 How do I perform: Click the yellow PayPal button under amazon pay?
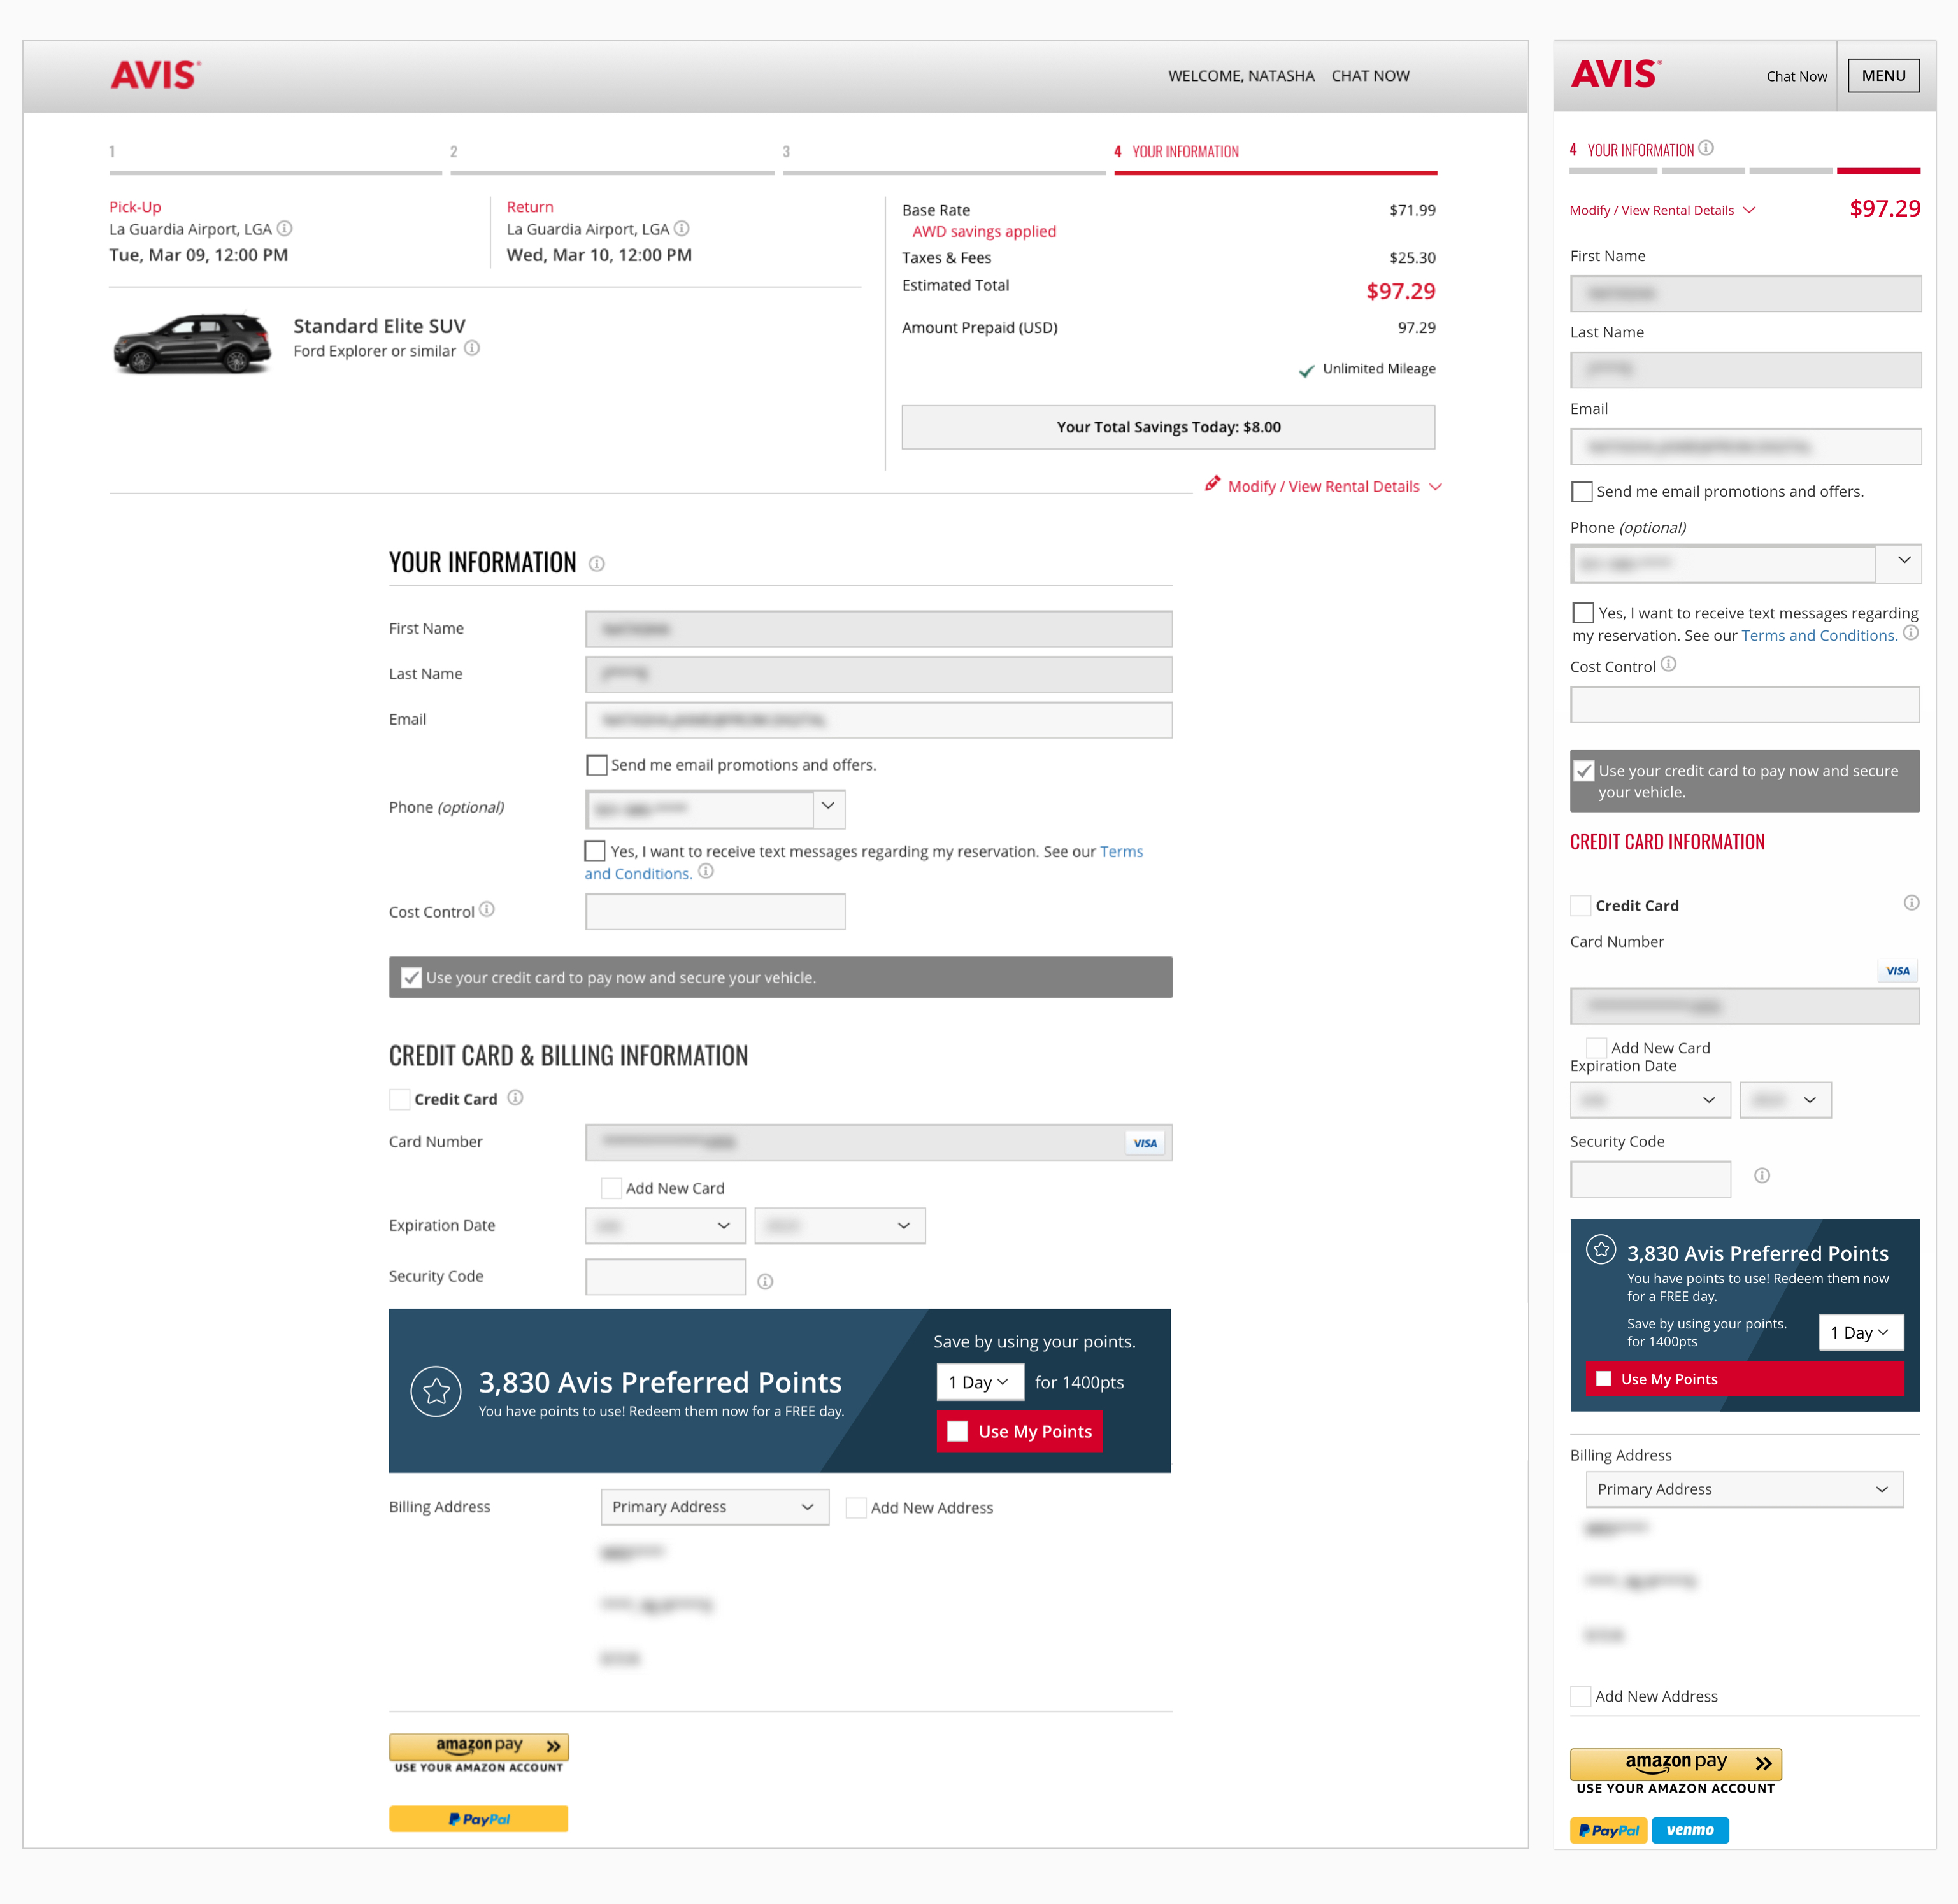tap(479, 1819)
